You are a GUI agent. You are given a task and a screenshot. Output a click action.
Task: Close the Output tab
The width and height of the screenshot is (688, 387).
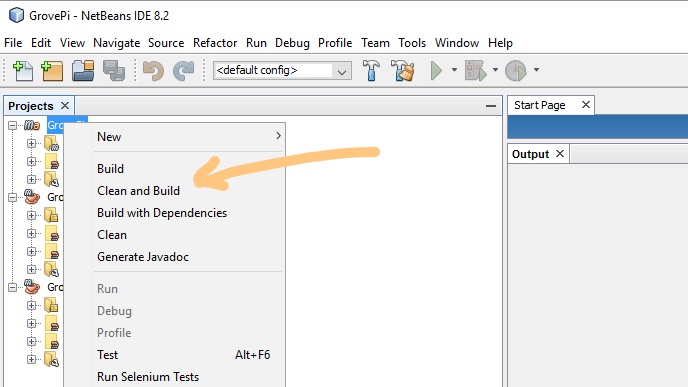pos(560,154)
